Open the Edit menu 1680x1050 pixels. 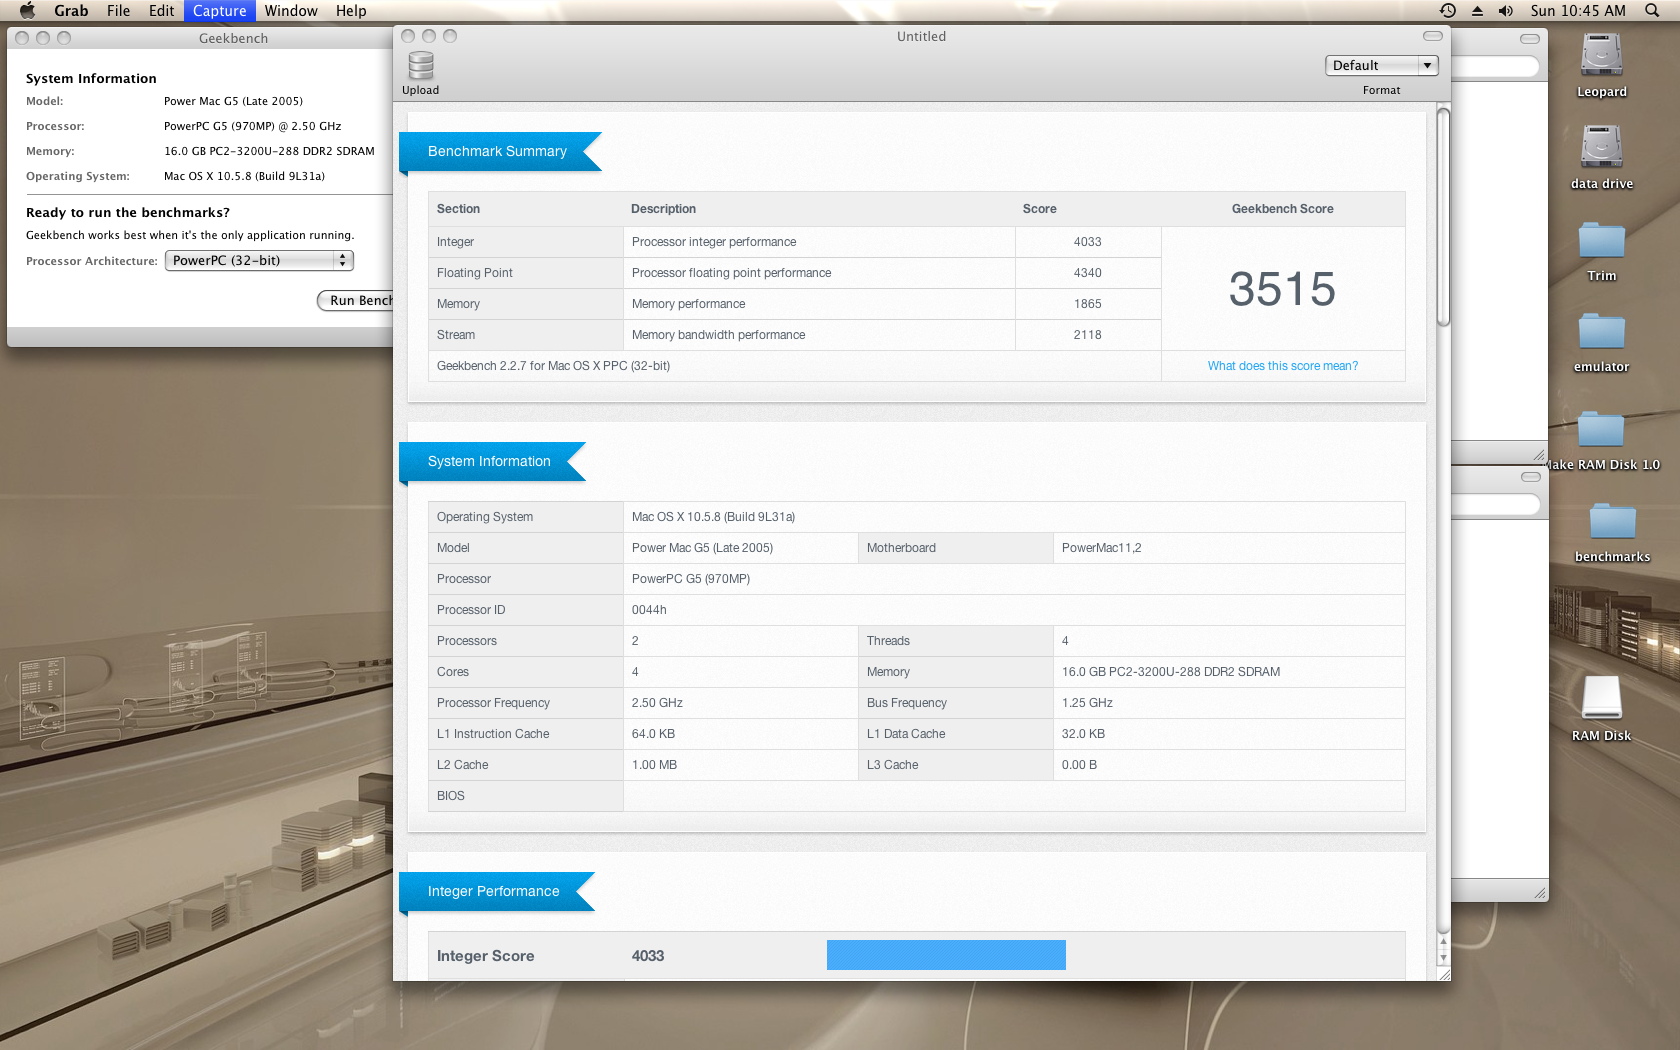[x=161, y=10]
